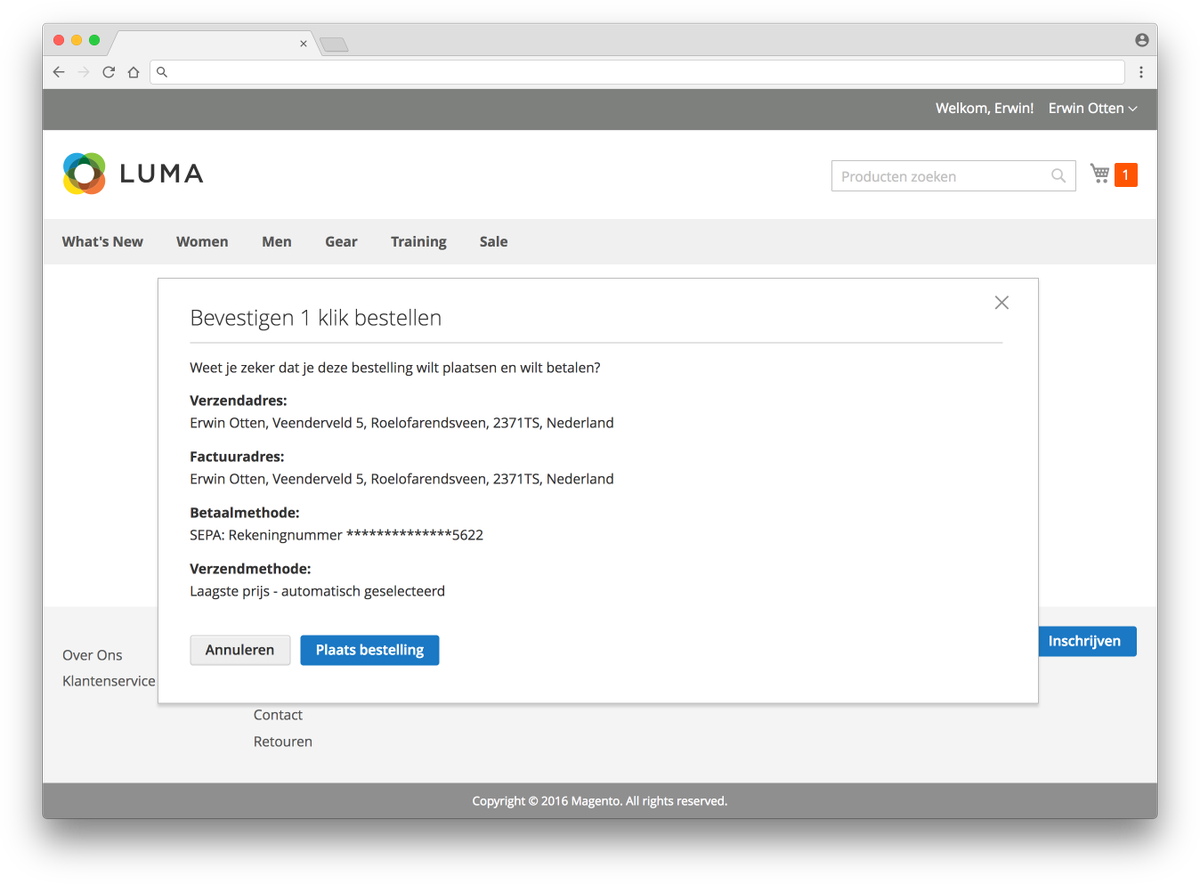Open the Men menu
This screenshot has width=1200, height=884.
pos(277,241)
